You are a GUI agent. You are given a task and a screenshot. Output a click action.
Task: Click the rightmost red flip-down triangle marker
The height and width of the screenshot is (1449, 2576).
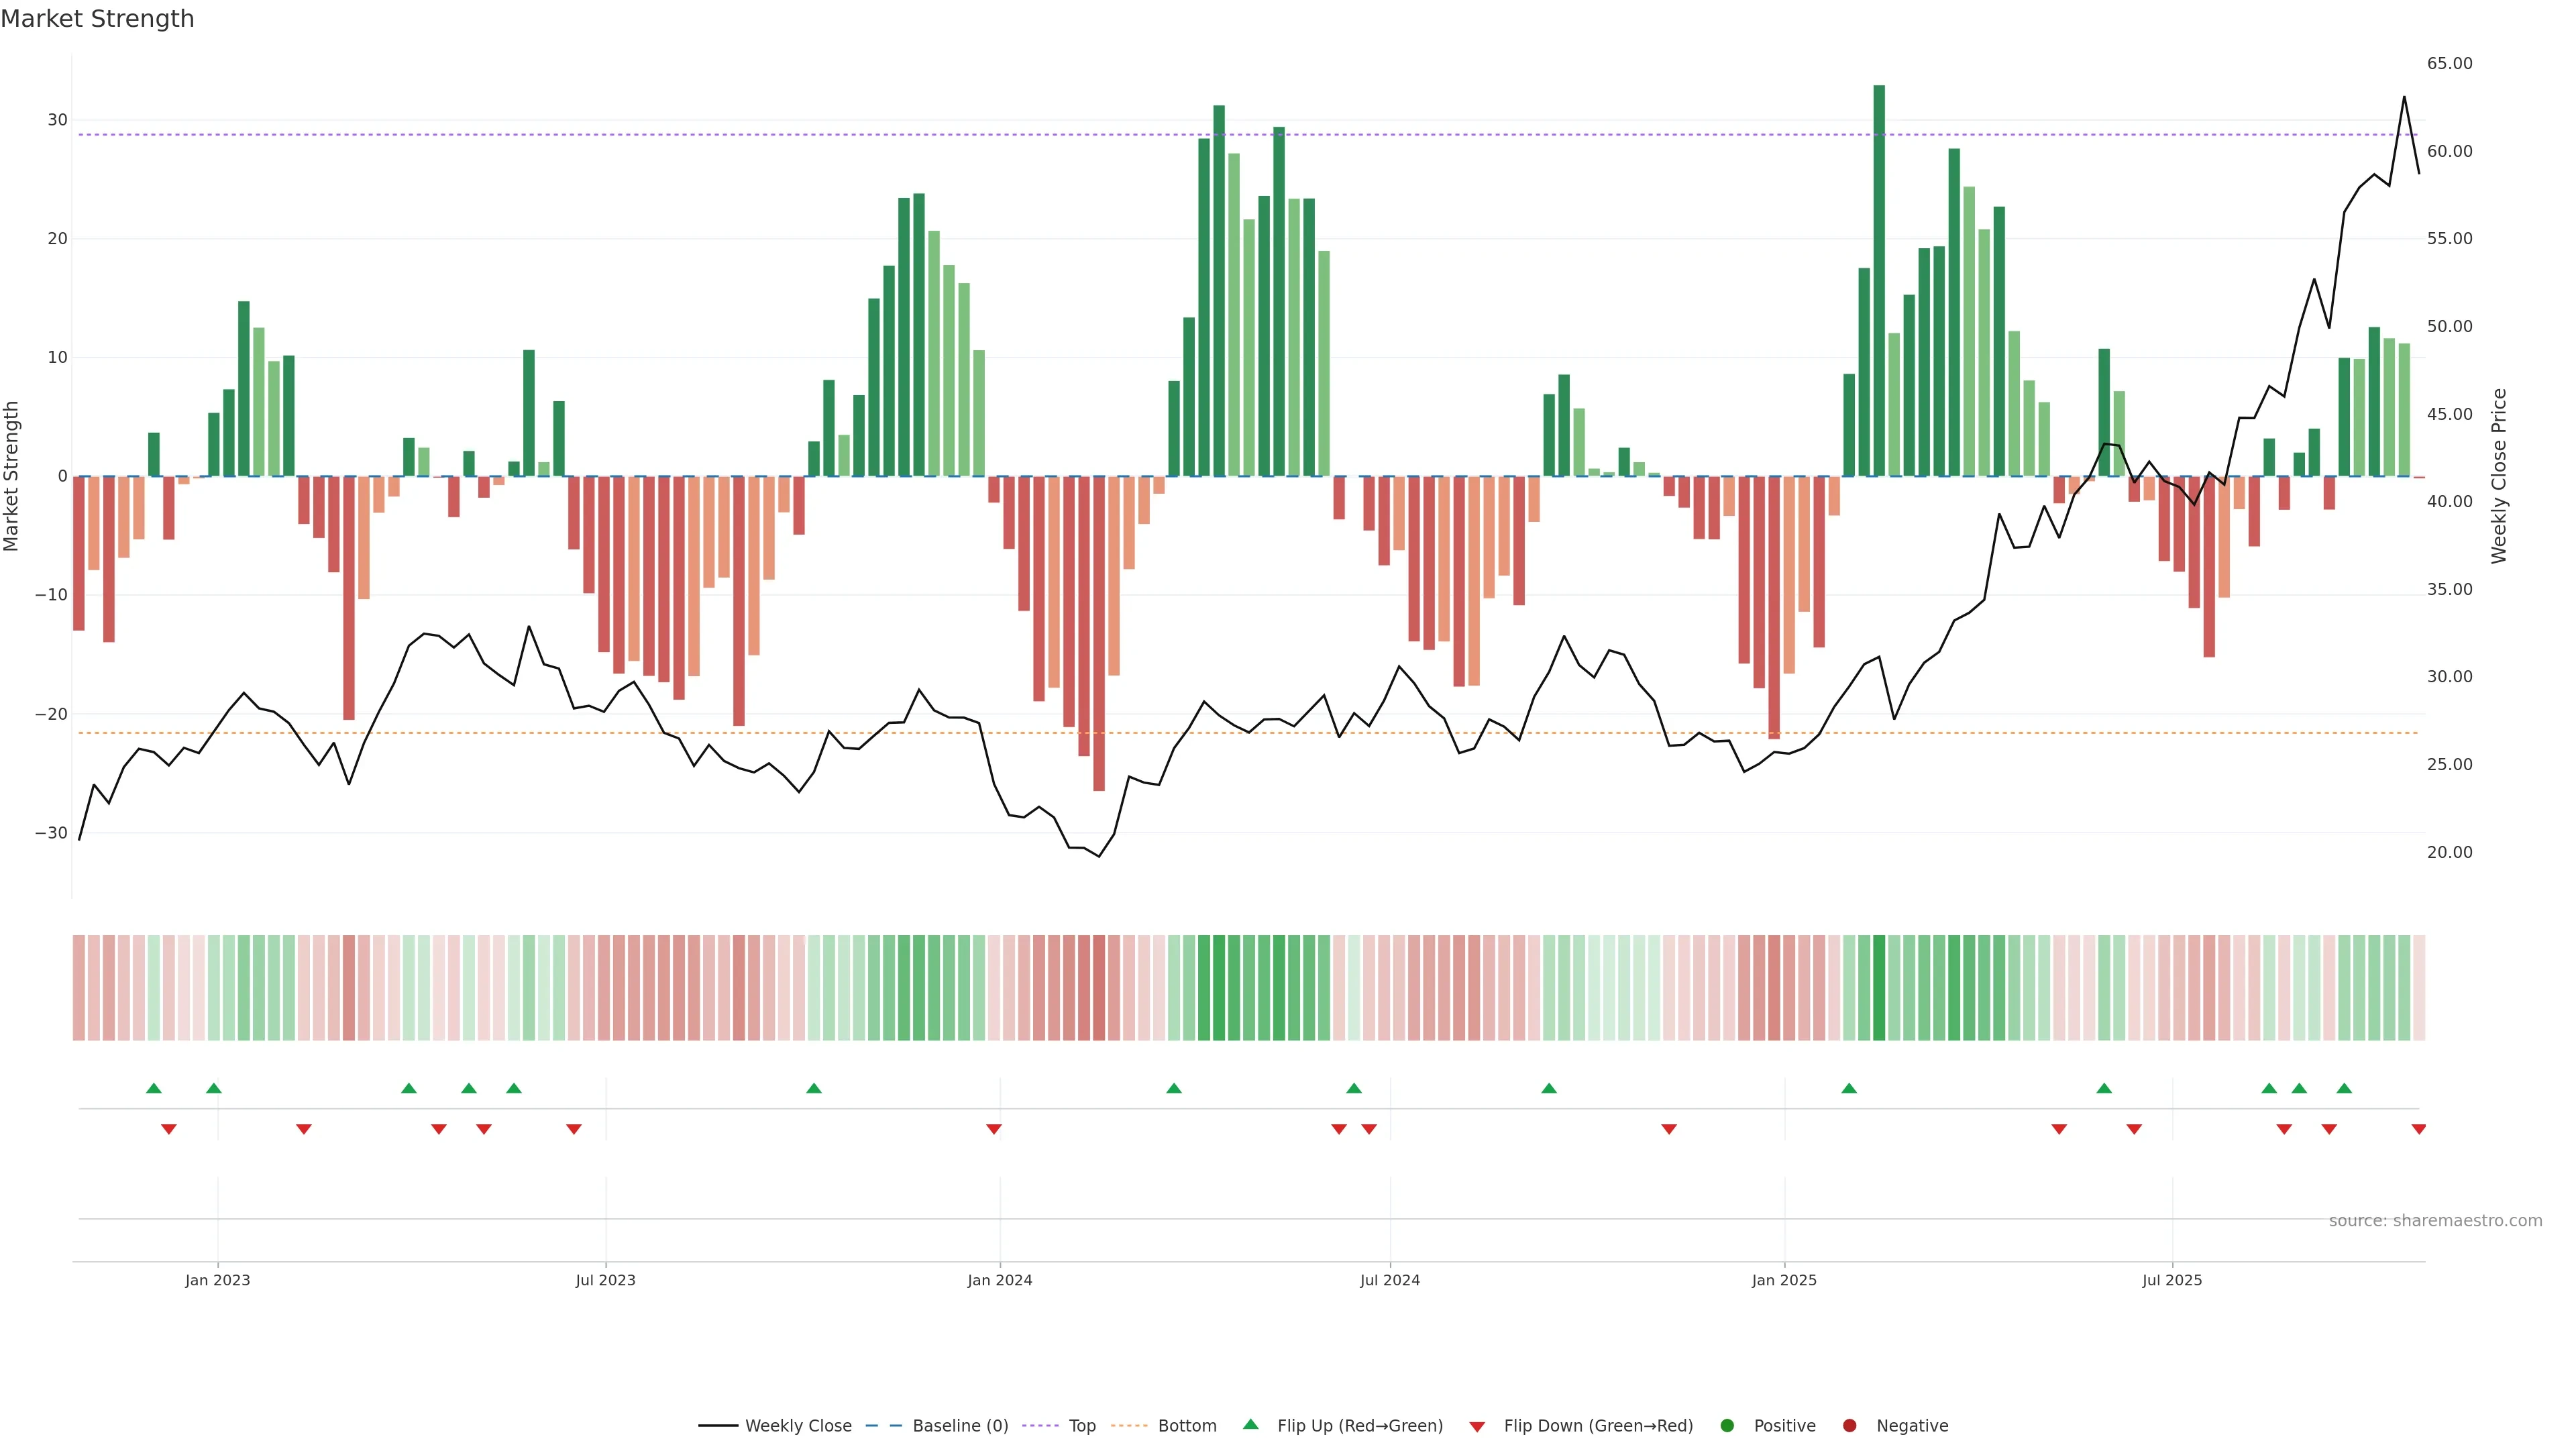2419,1129
